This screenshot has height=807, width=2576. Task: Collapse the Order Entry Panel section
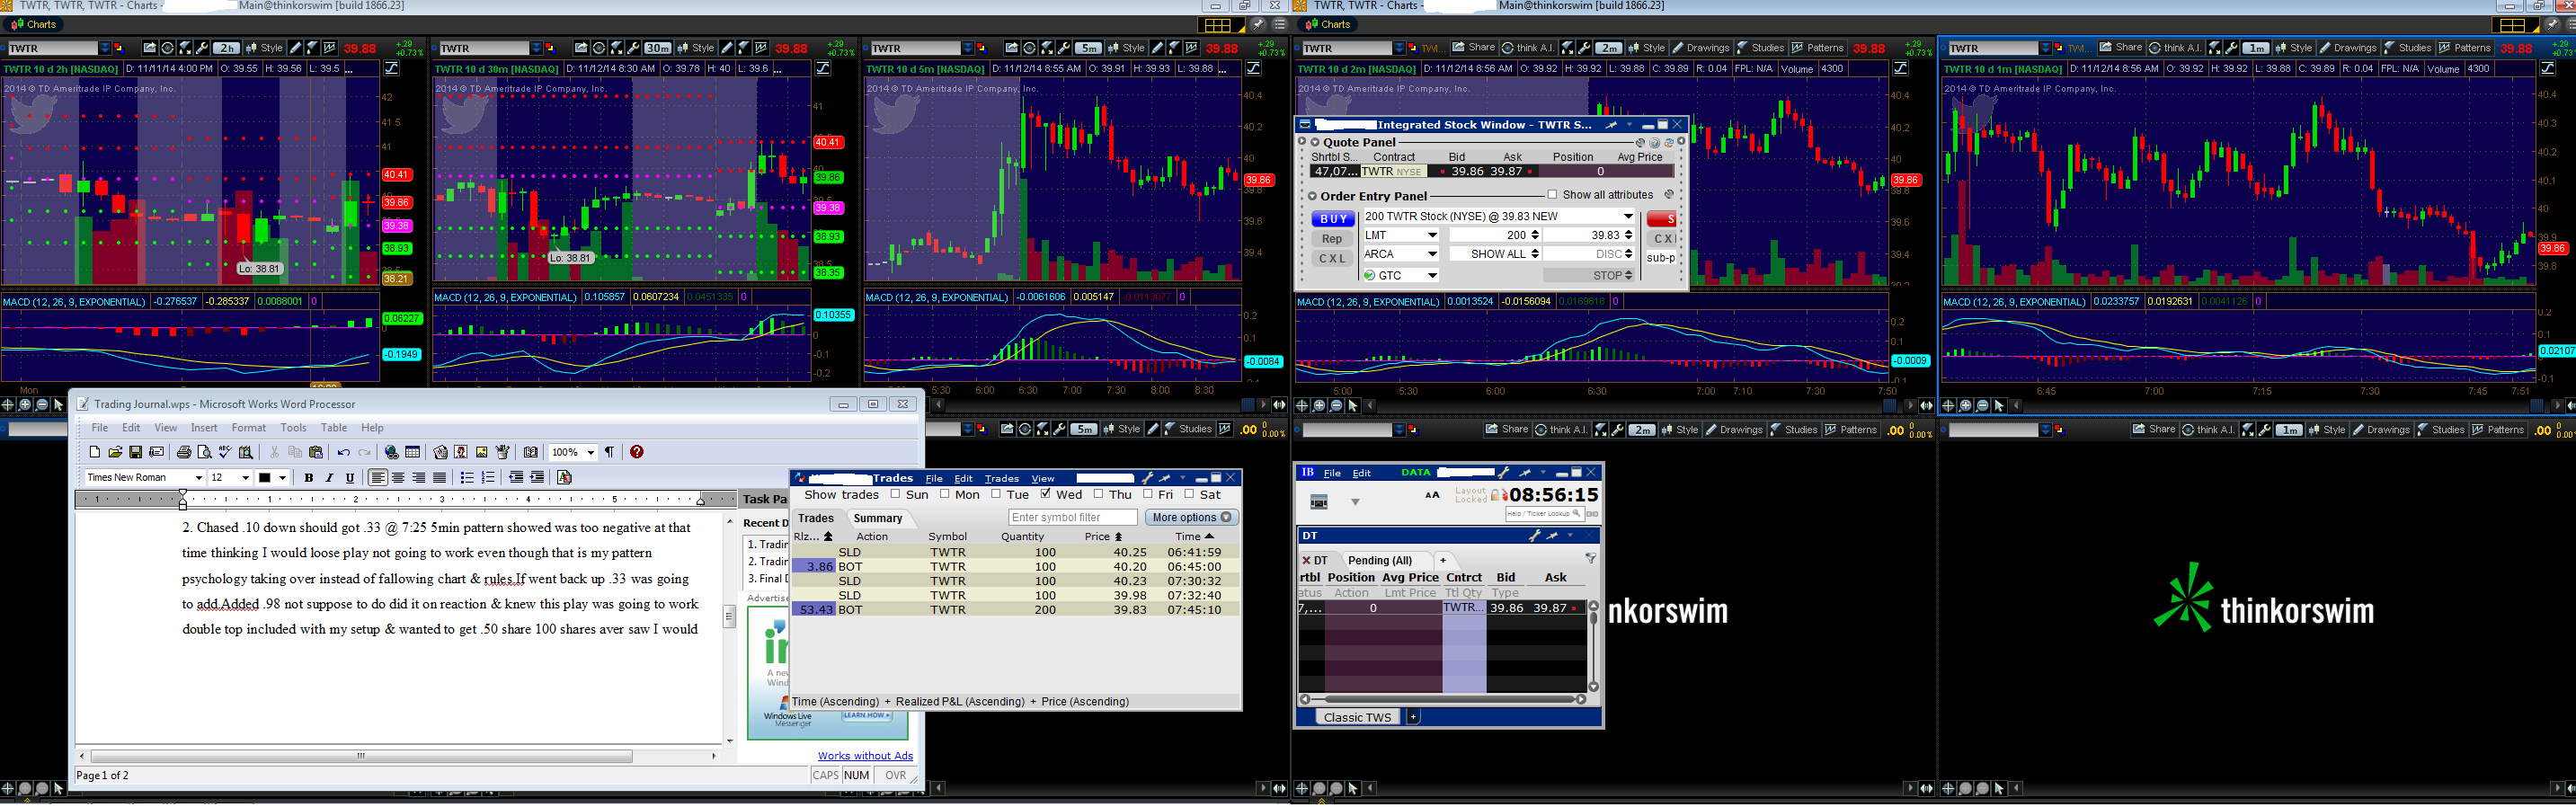coord(1313,197)
